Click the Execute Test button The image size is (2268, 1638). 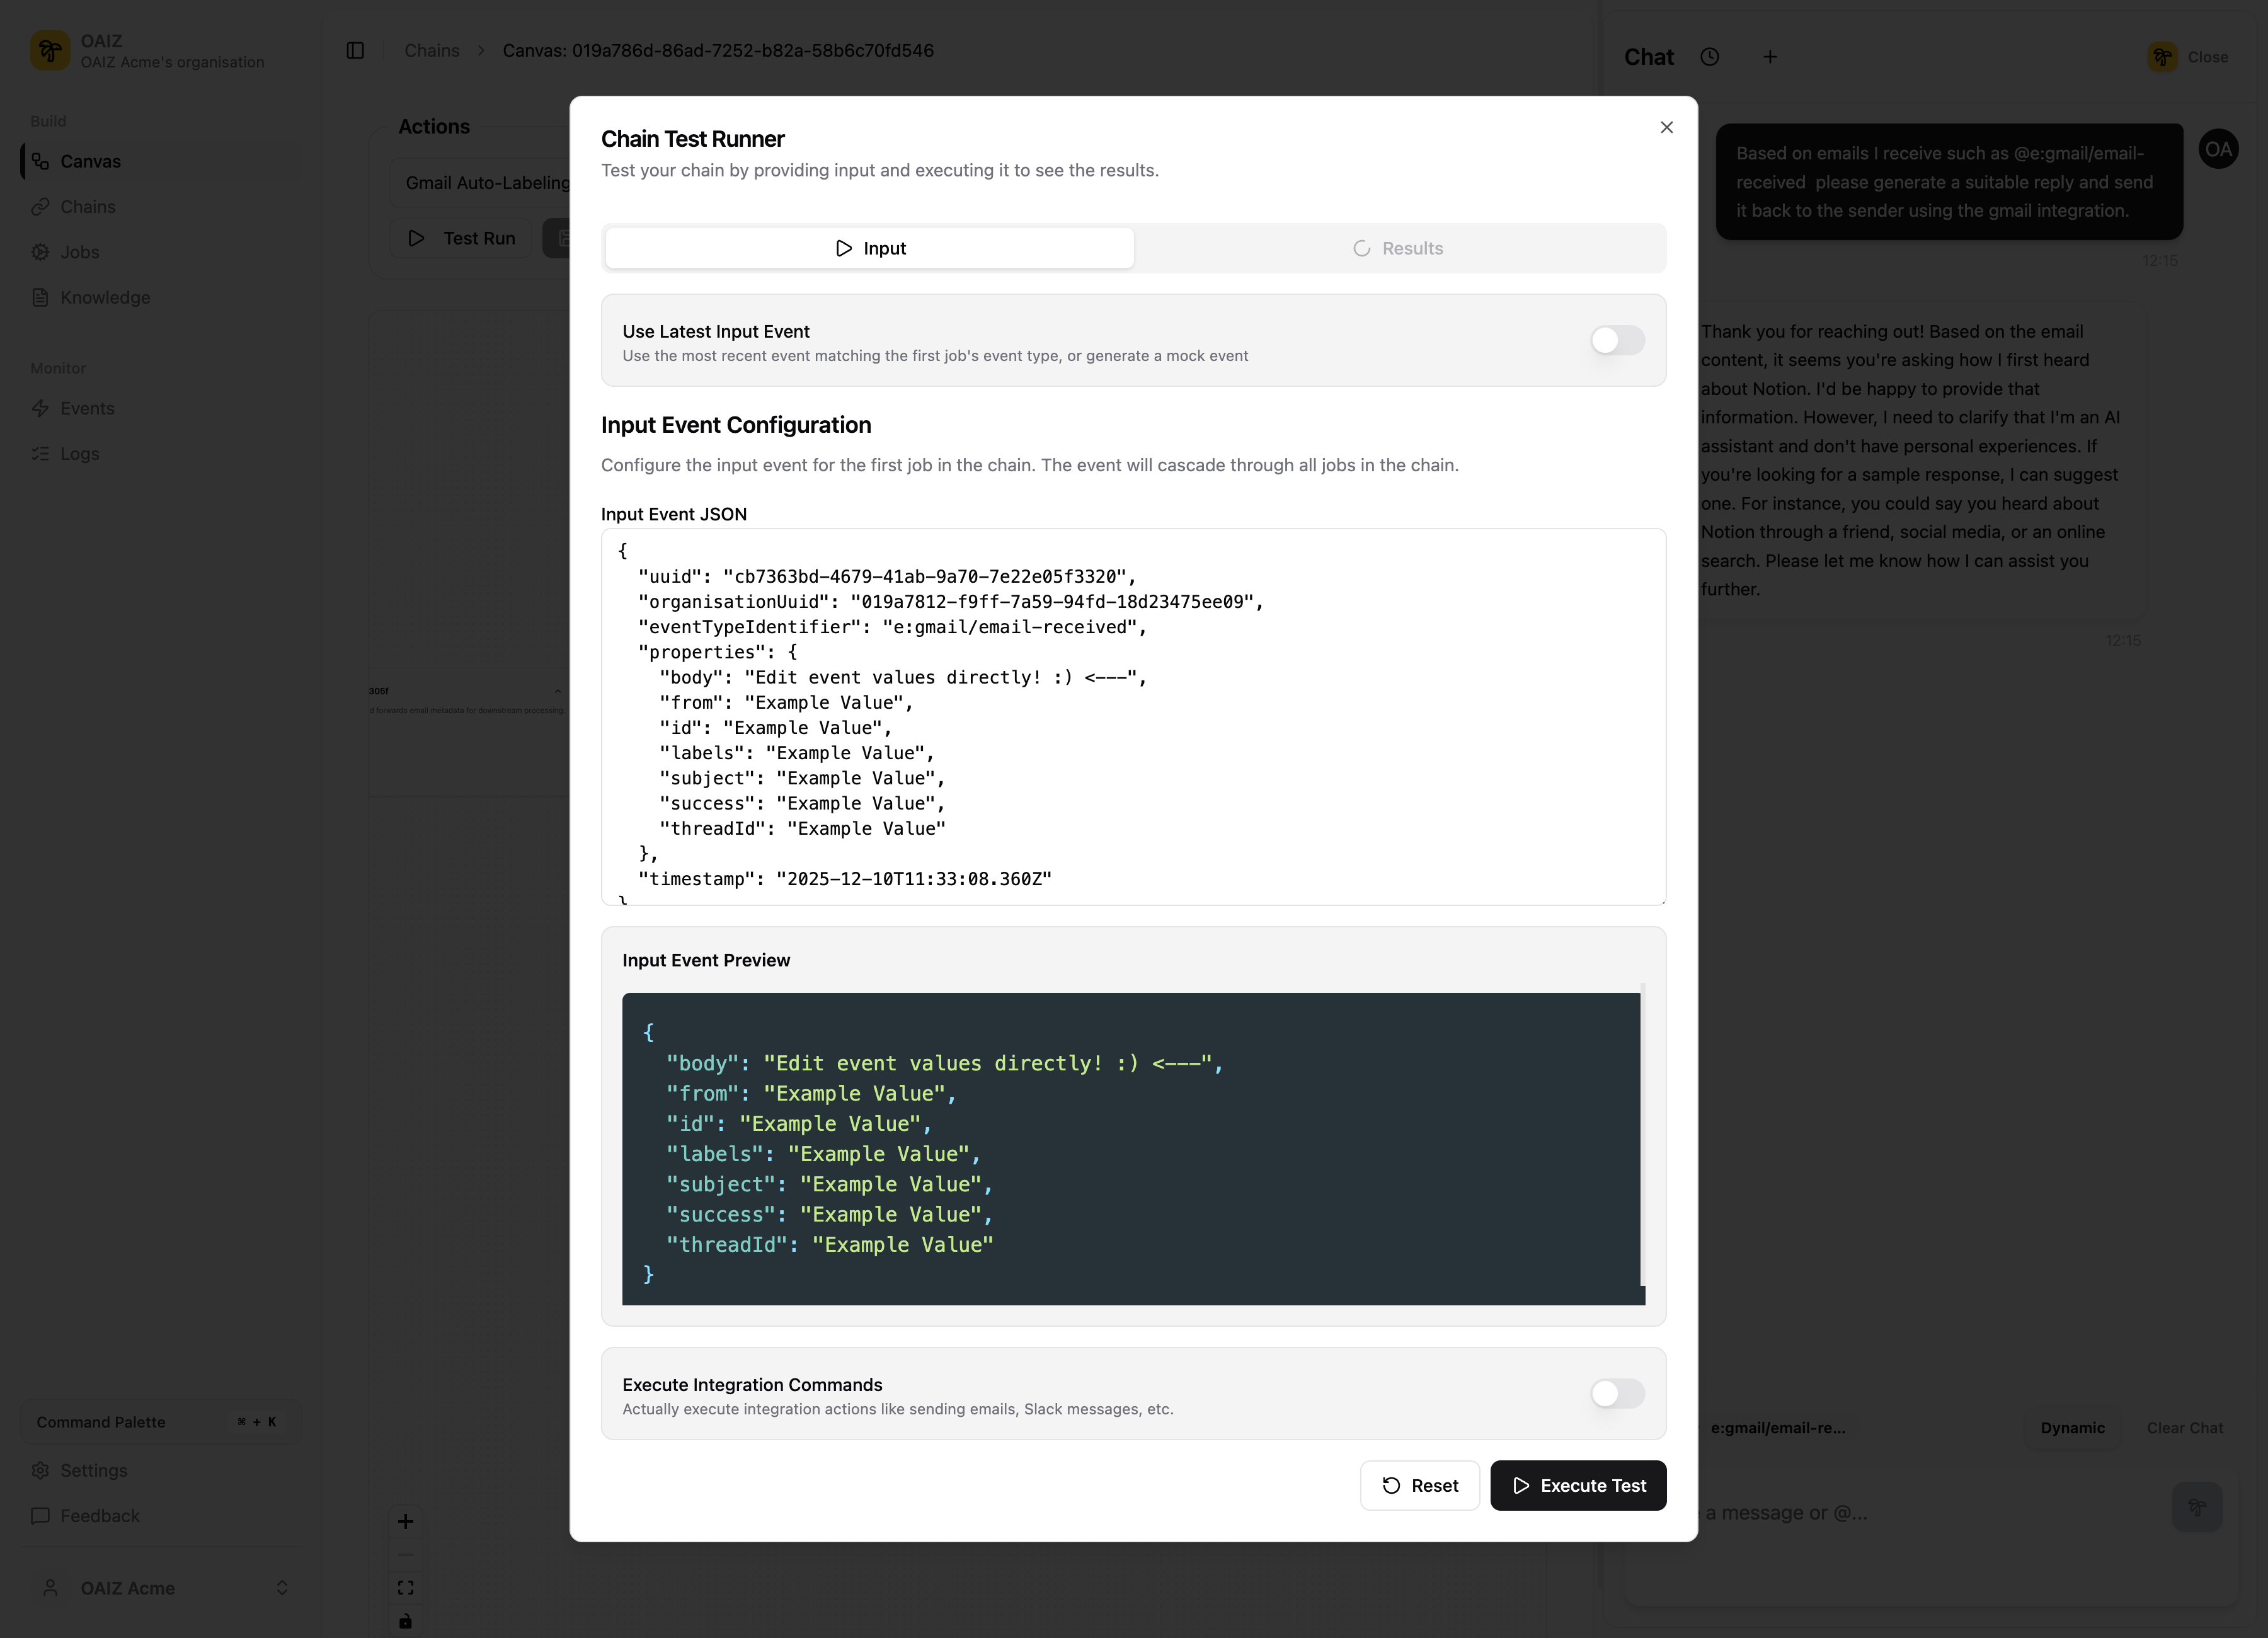[x=1578, y=1485]
